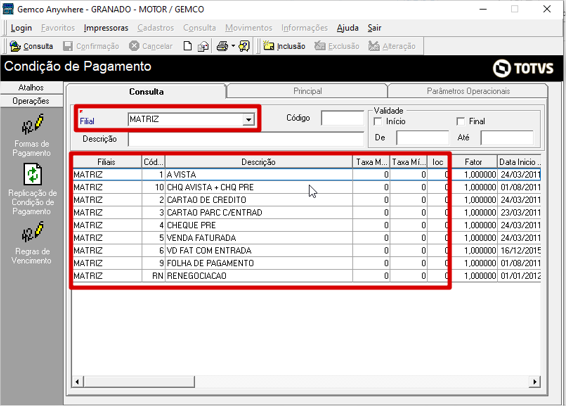Open the Movimentos menu

click(249, 28)
